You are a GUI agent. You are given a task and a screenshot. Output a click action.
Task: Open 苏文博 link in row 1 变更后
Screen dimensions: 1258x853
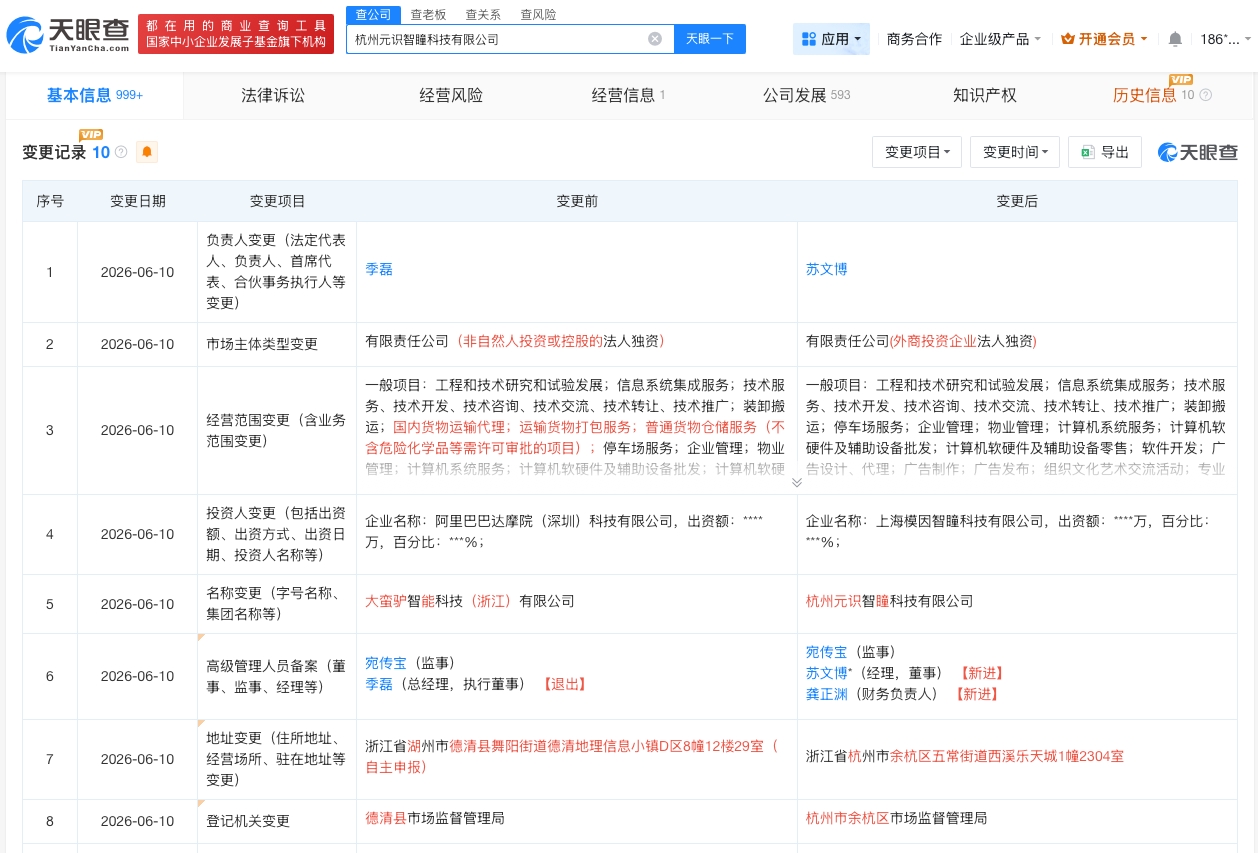tap(826, 269)
